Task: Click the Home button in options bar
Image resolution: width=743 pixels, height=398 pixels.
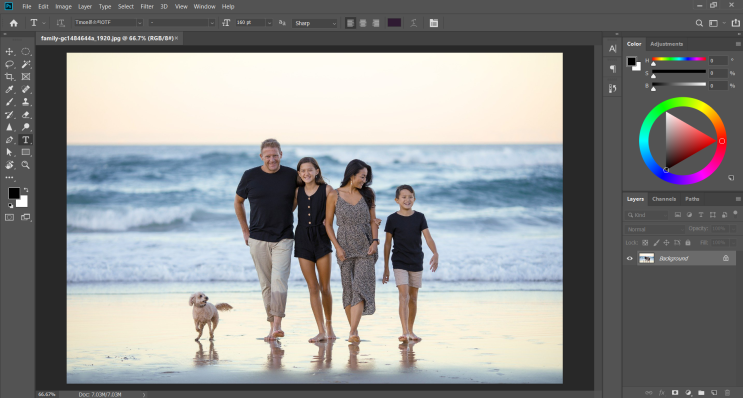Action: (14, 23)
